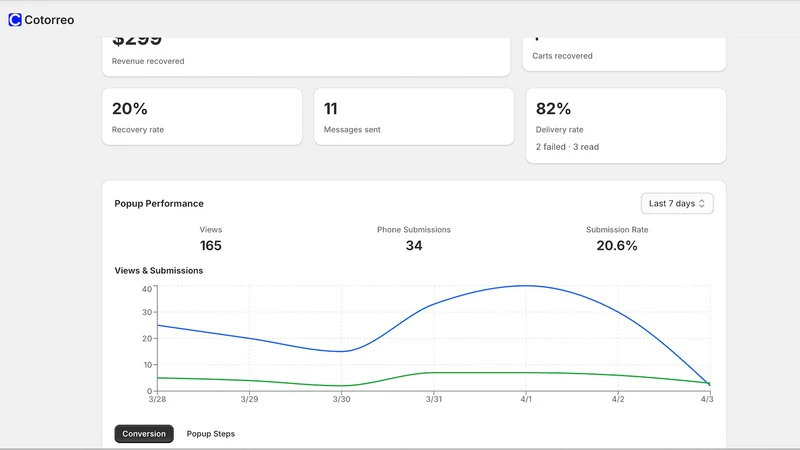Click the Carts recovered label
Viewport: 800px width, 450px height.
pyautogui.click(x=562, y=56)
